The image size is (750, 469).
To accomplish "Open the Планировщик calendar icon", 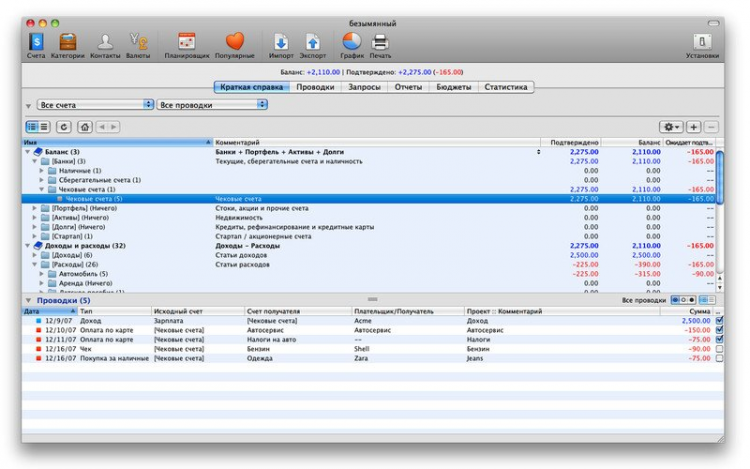I will (186, 42).
